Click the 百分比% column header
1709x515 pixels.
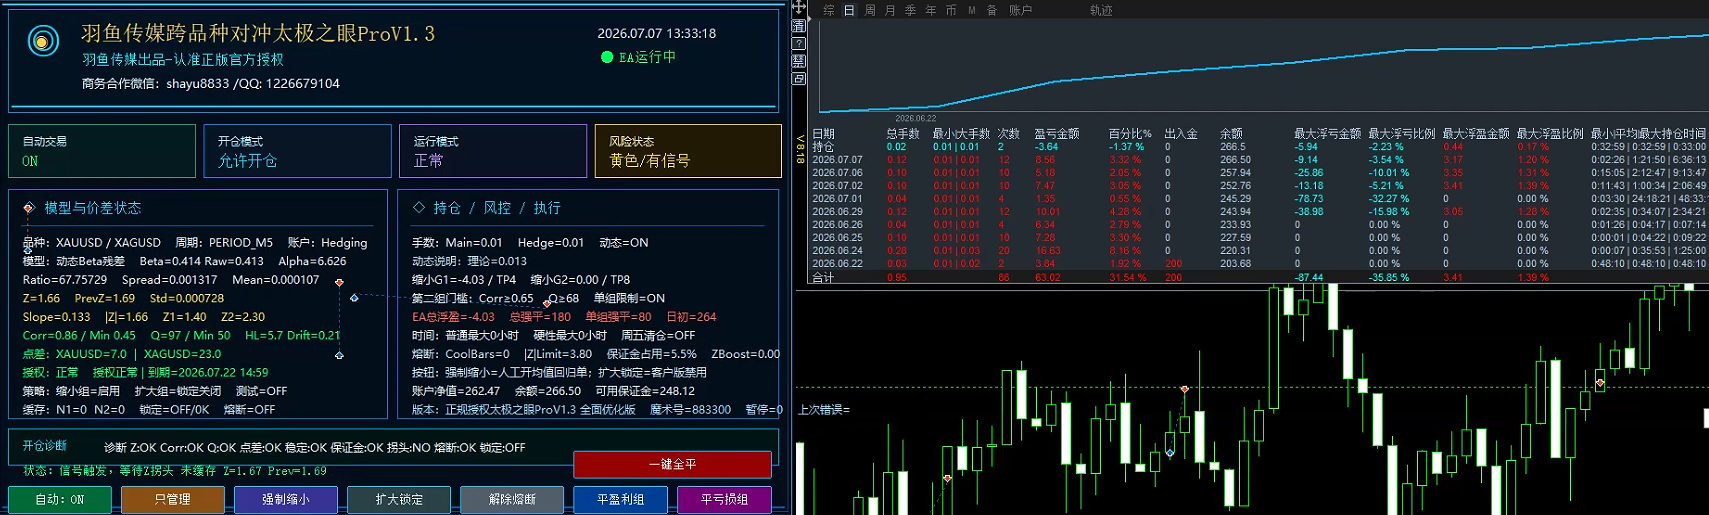pos(1129,133)
